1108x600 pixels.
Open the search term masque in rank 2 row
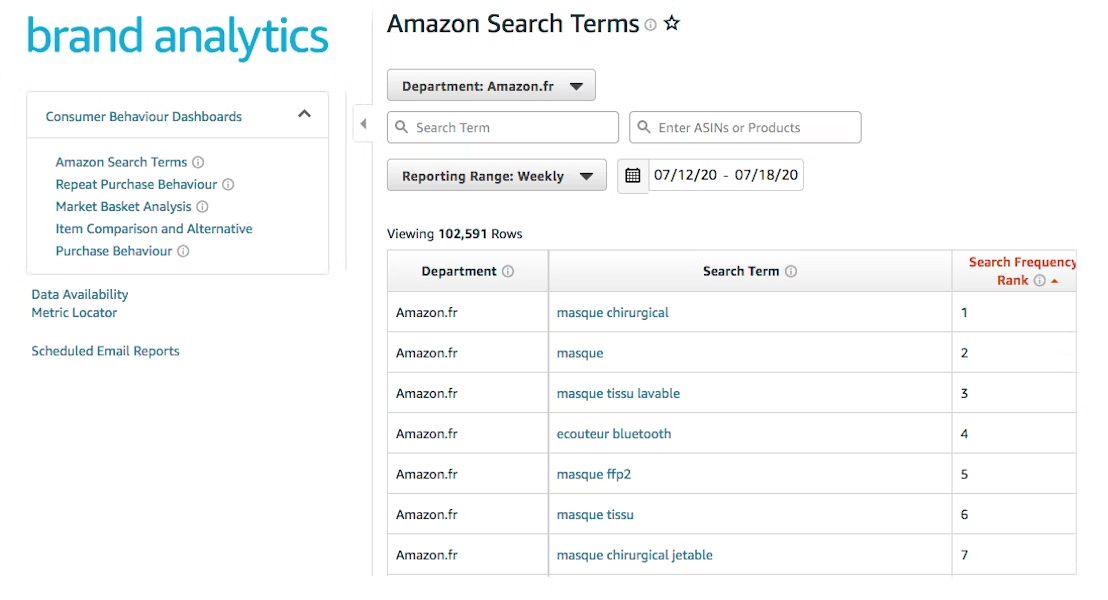click(580, 353)
